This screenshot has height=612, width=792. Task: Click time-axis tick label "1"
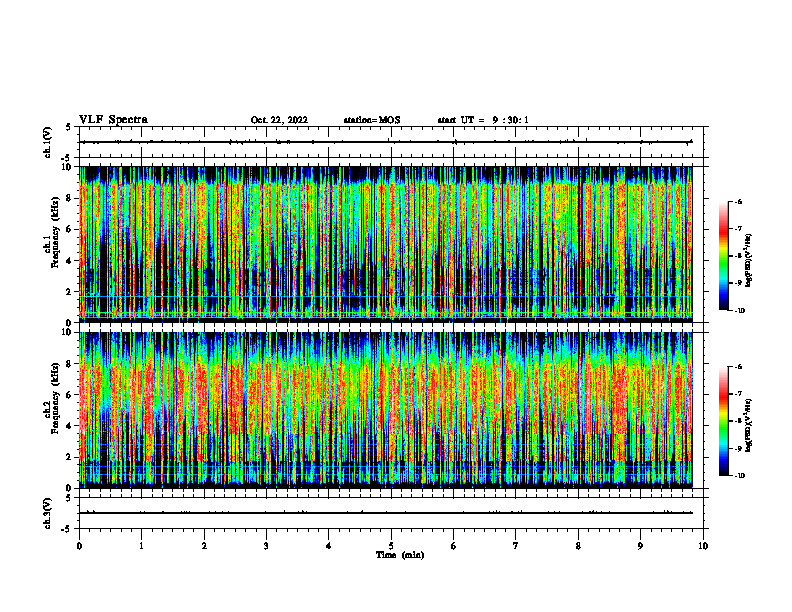[x=141, y=546]
